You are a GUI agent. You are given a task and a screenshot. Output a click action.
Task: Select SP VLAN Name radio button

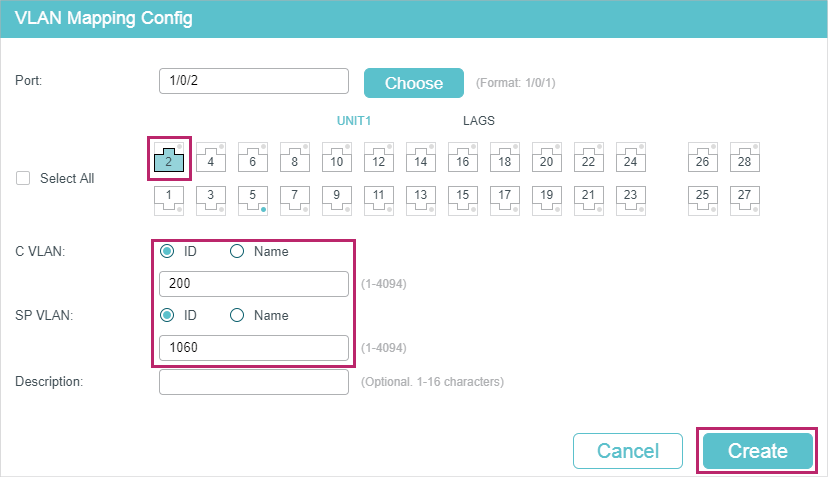(x=237, y=315)
